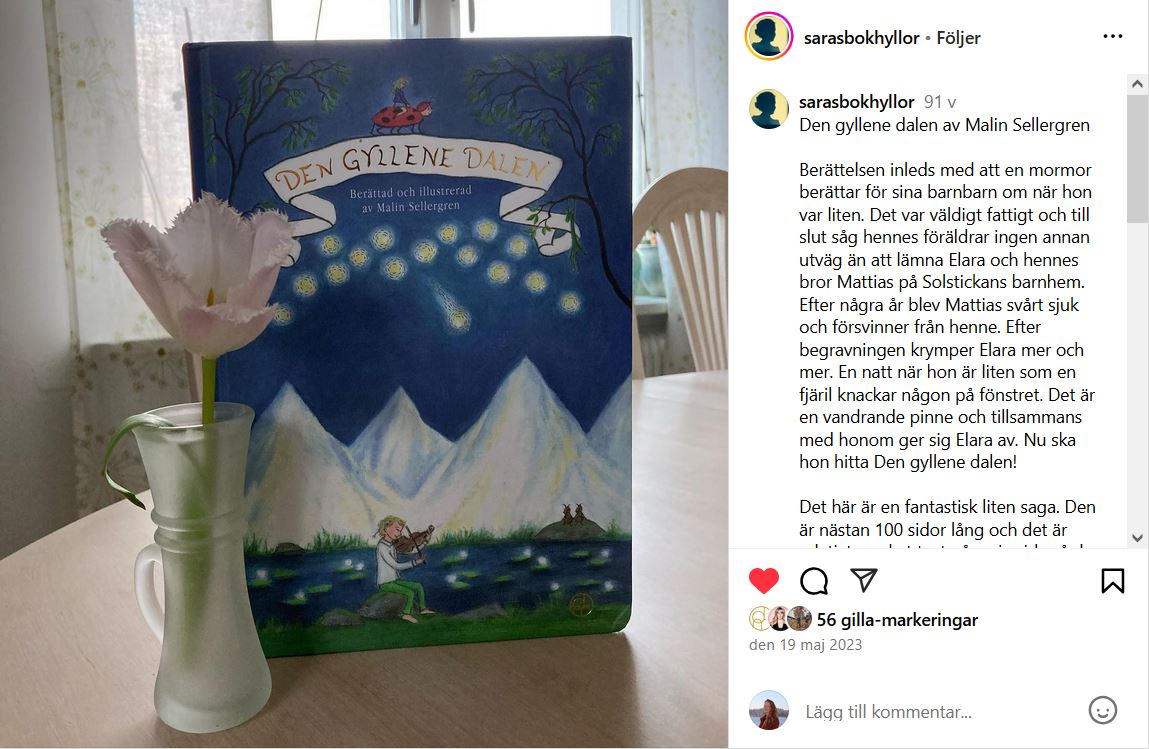Save the post with bookmark icon
Viewport: 1149px width, 749px height.
tap(1112, 580)
